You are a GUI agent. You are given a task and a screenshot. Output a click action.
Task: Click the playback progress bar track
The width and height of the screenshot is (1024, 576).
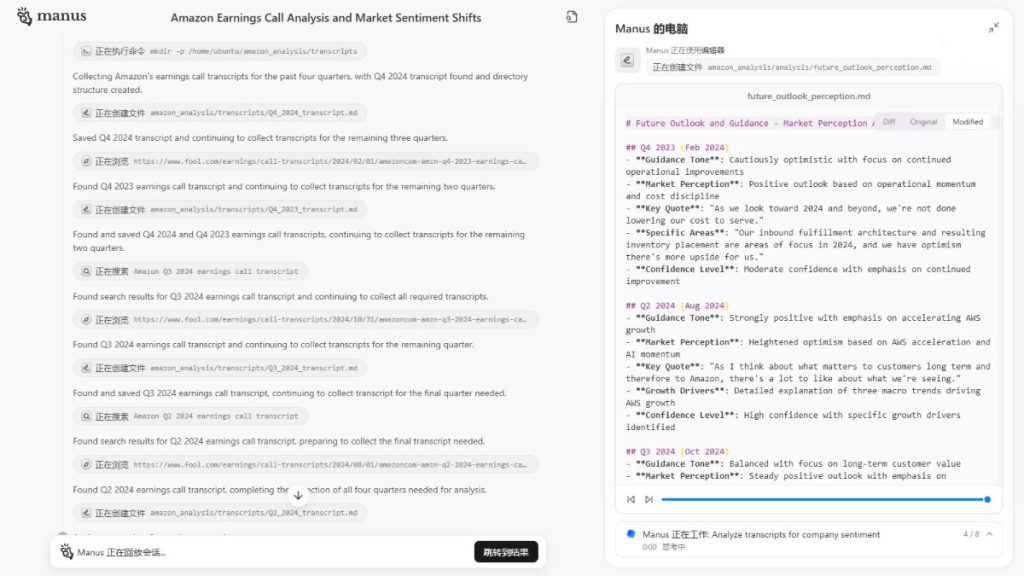coord(823,500)
